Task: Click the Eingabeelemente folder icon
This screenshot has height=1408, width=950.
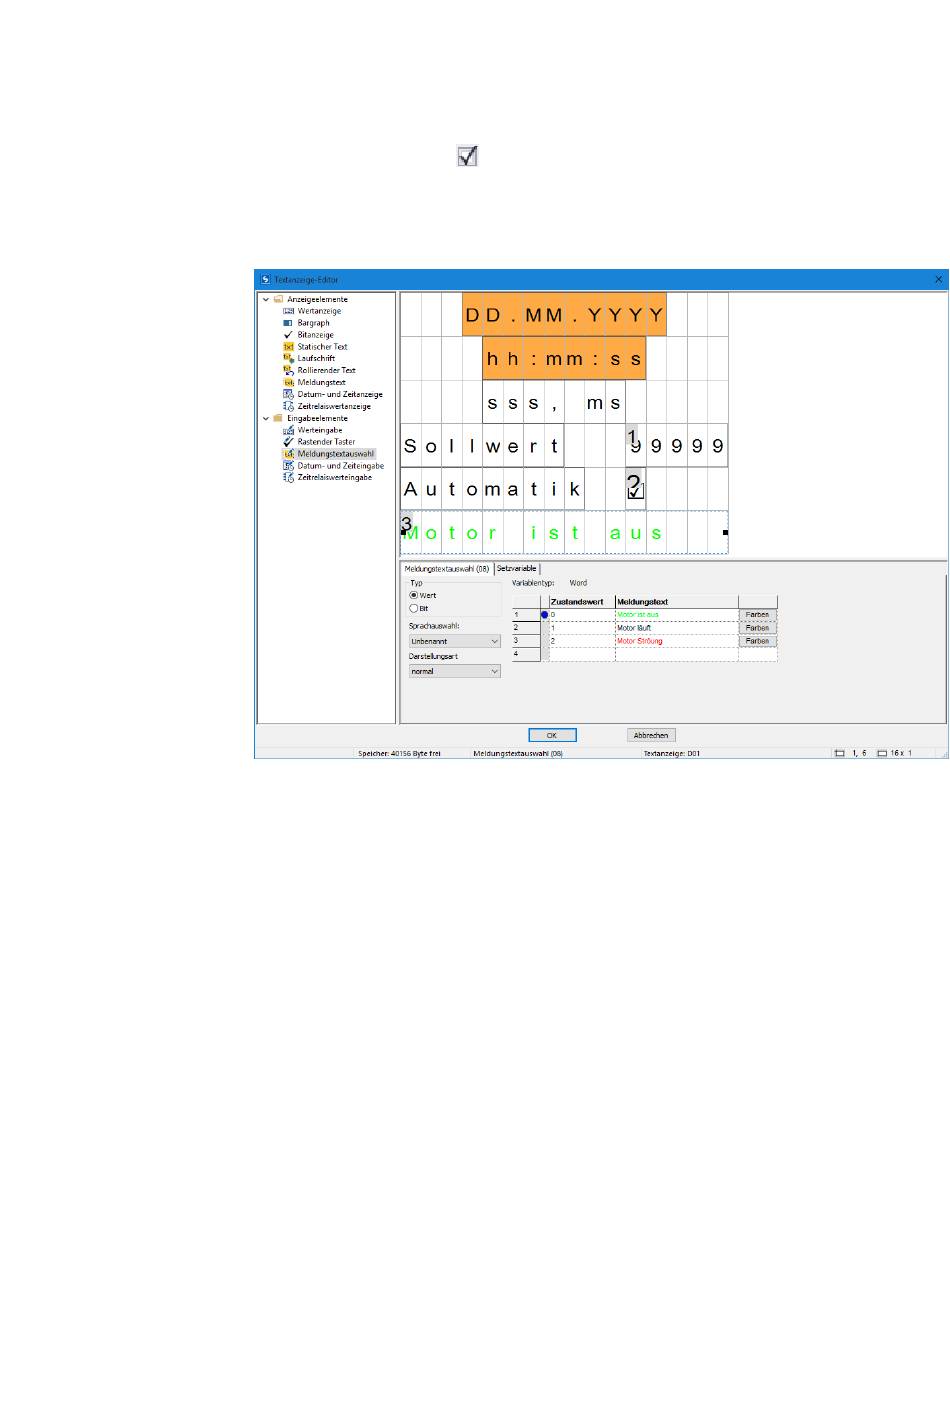Action: pos(278,418)
